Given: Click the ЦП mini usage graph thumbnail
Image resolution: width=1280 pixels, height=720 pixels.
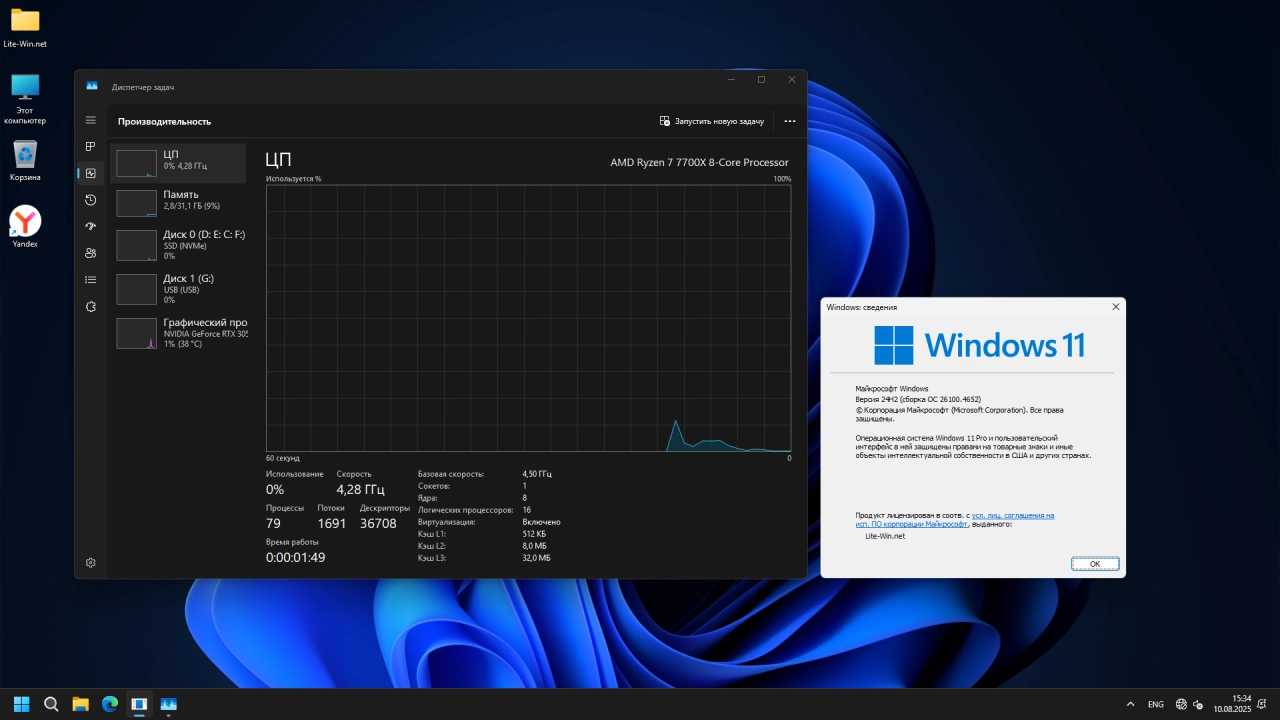Looking at the screenshot, I should (x=137, y=163).
